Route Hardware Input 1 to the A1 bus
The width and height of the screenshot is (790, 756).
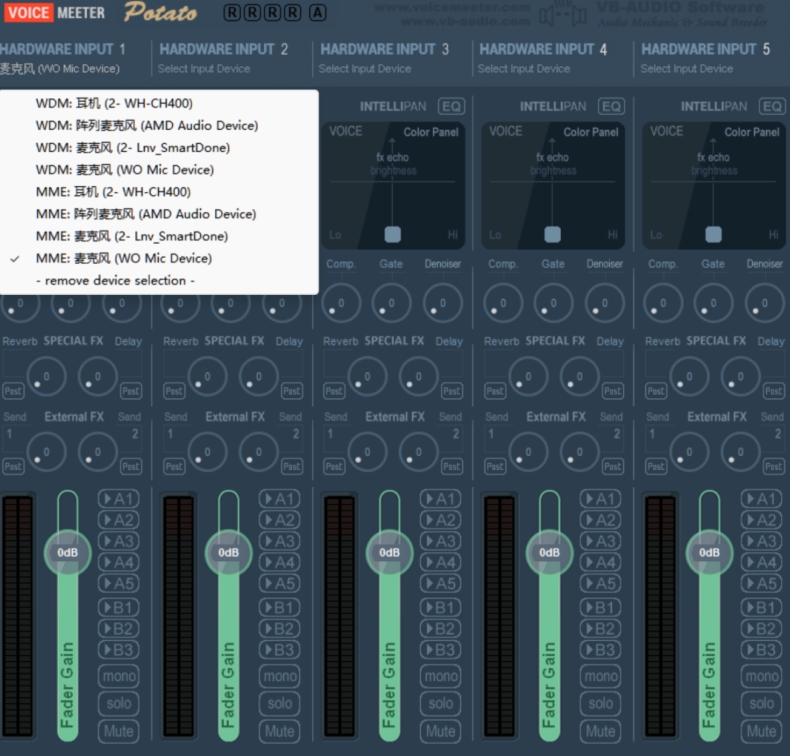pos(118,499)
